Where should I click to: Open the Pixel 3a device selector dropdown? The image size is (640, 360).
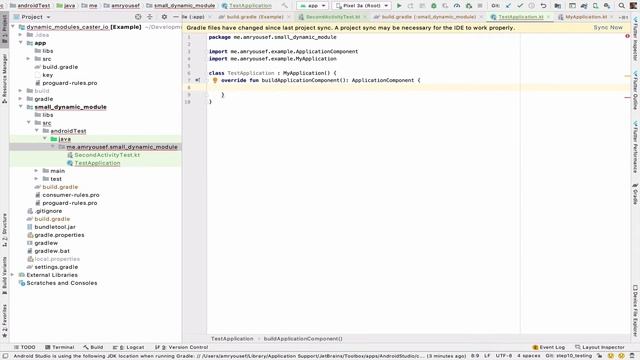click(x=362, y=6)
